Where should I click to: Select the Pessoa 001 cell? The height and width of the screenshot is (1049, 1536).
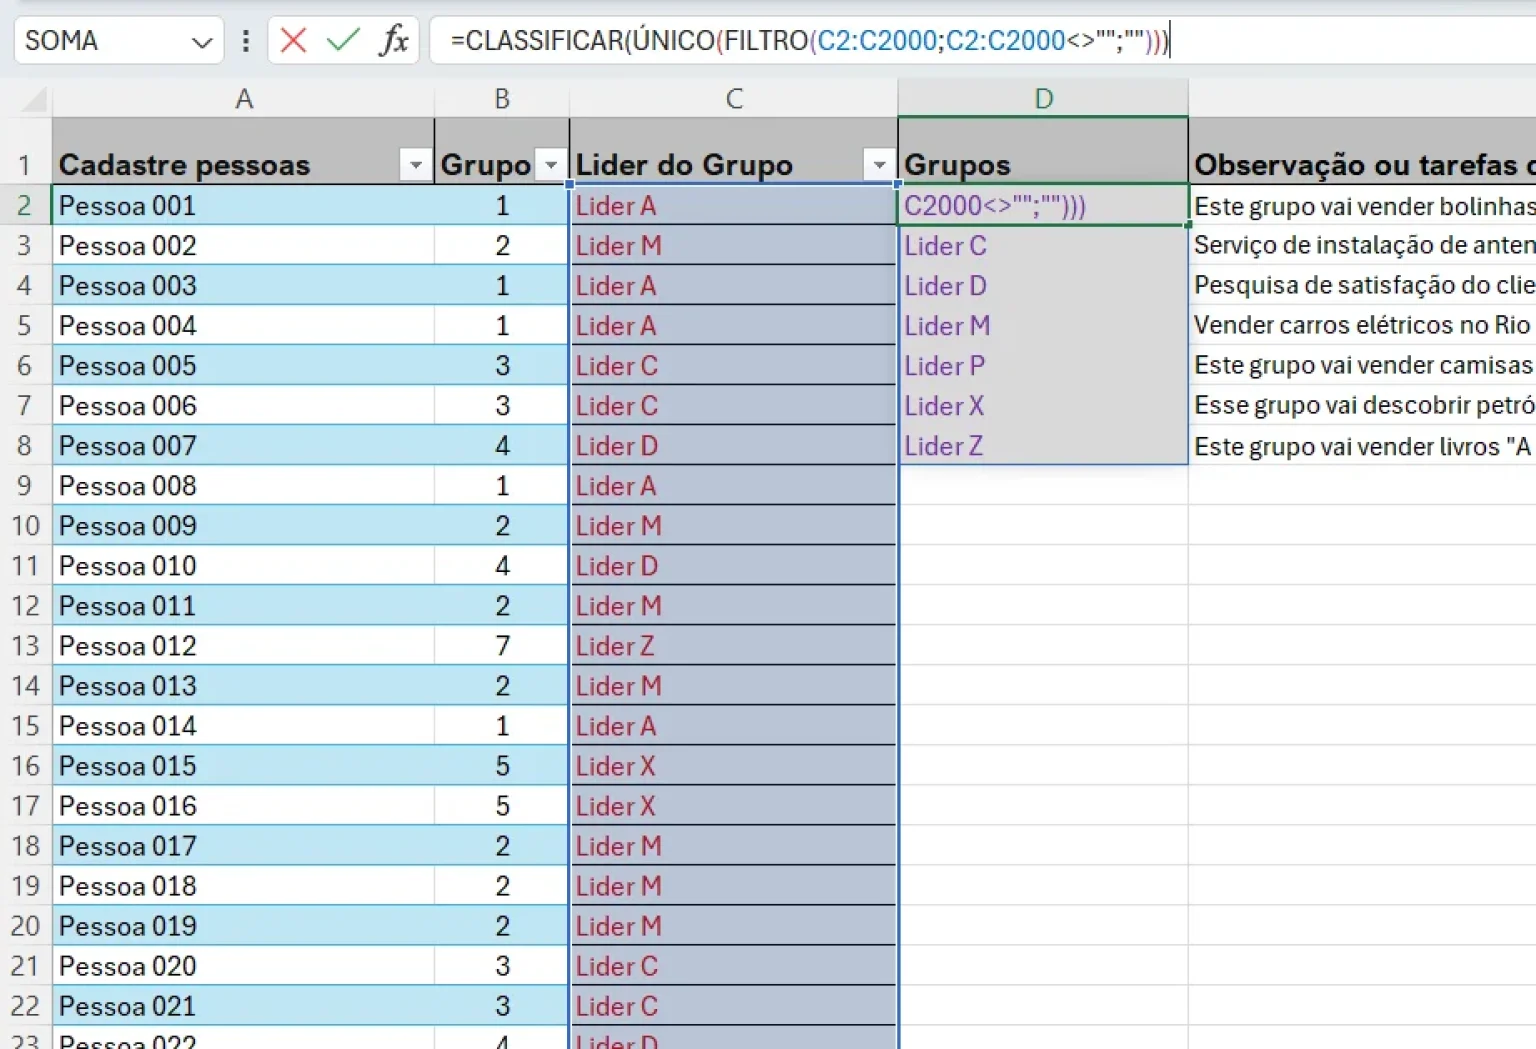click(x=243, y=205)
